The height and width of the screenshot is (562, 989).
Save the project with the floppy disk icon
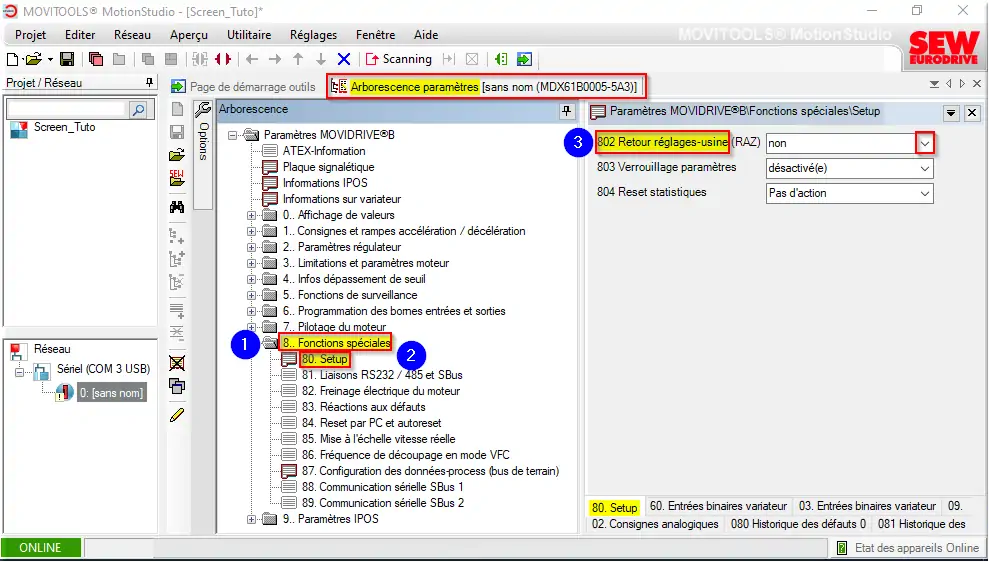coord(67,59)
